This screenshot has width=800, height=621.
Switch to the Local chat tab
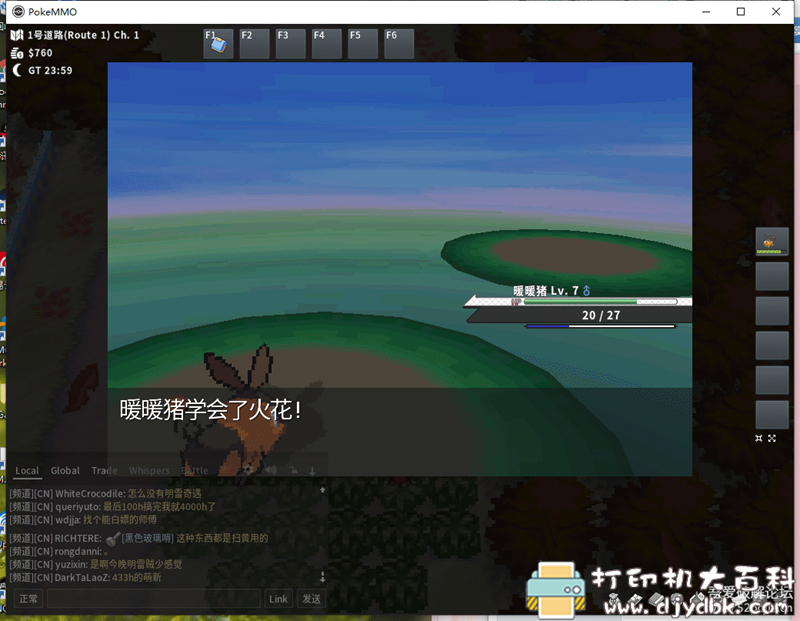point(27,470)
